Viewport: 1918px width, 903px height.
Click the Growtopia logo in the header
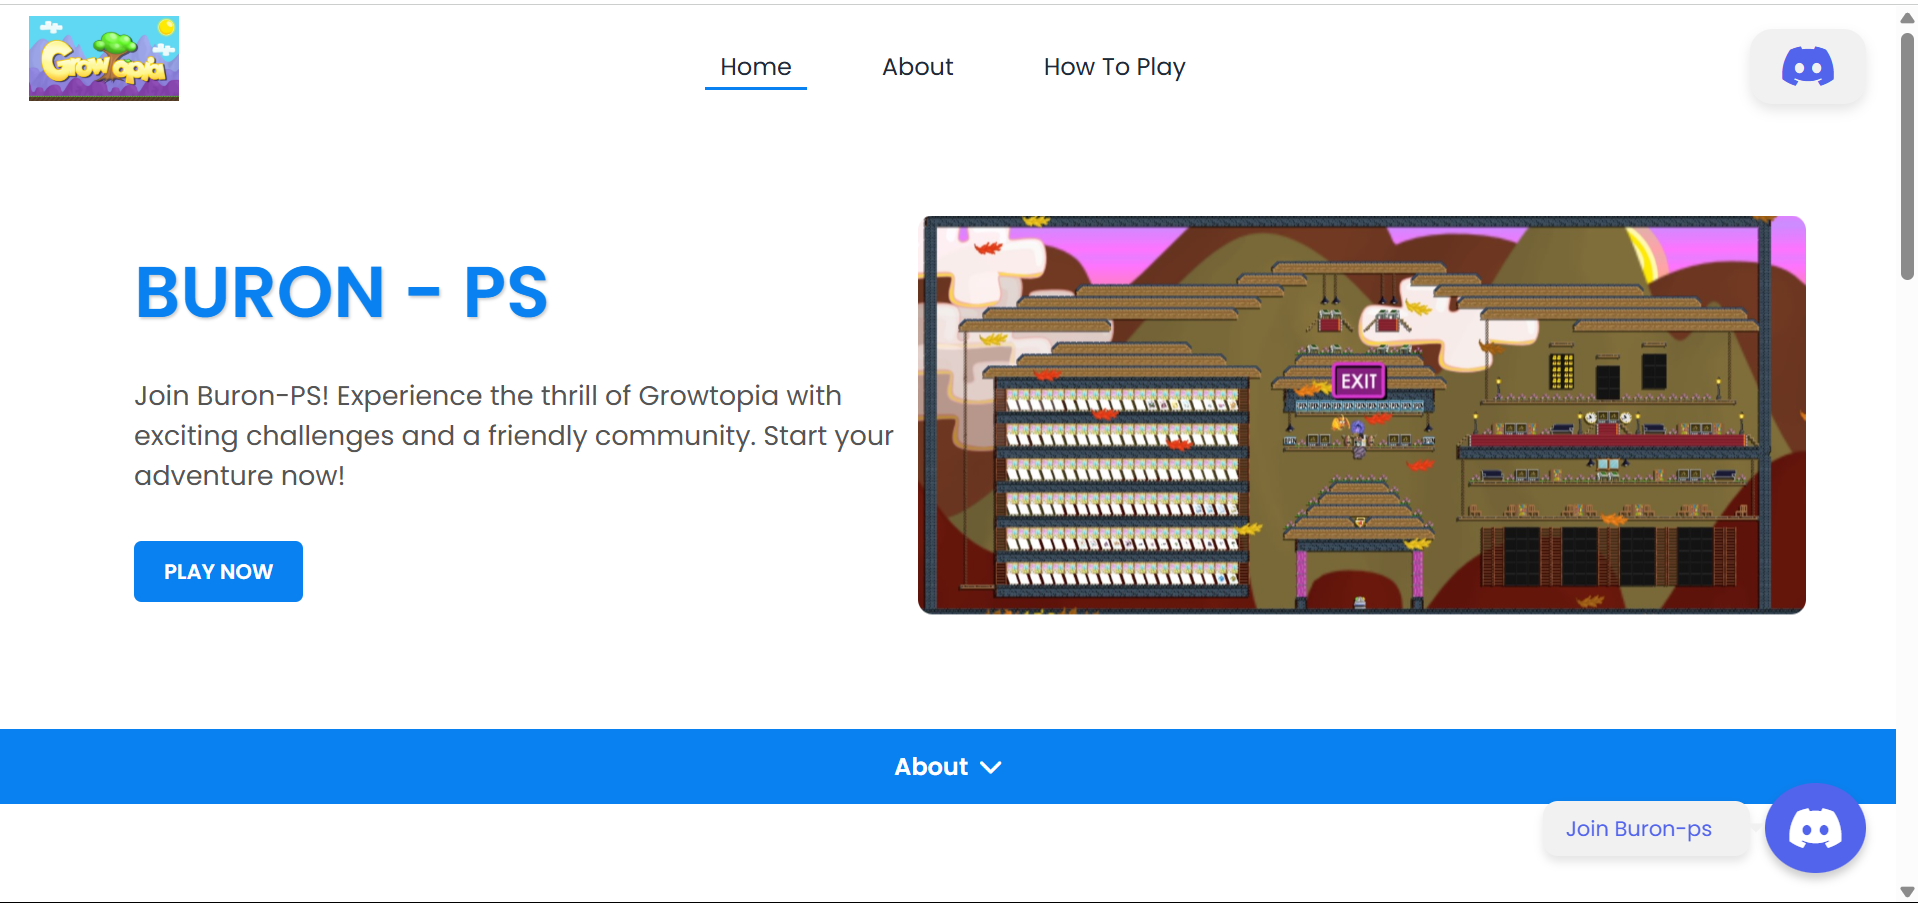(104, 58)
